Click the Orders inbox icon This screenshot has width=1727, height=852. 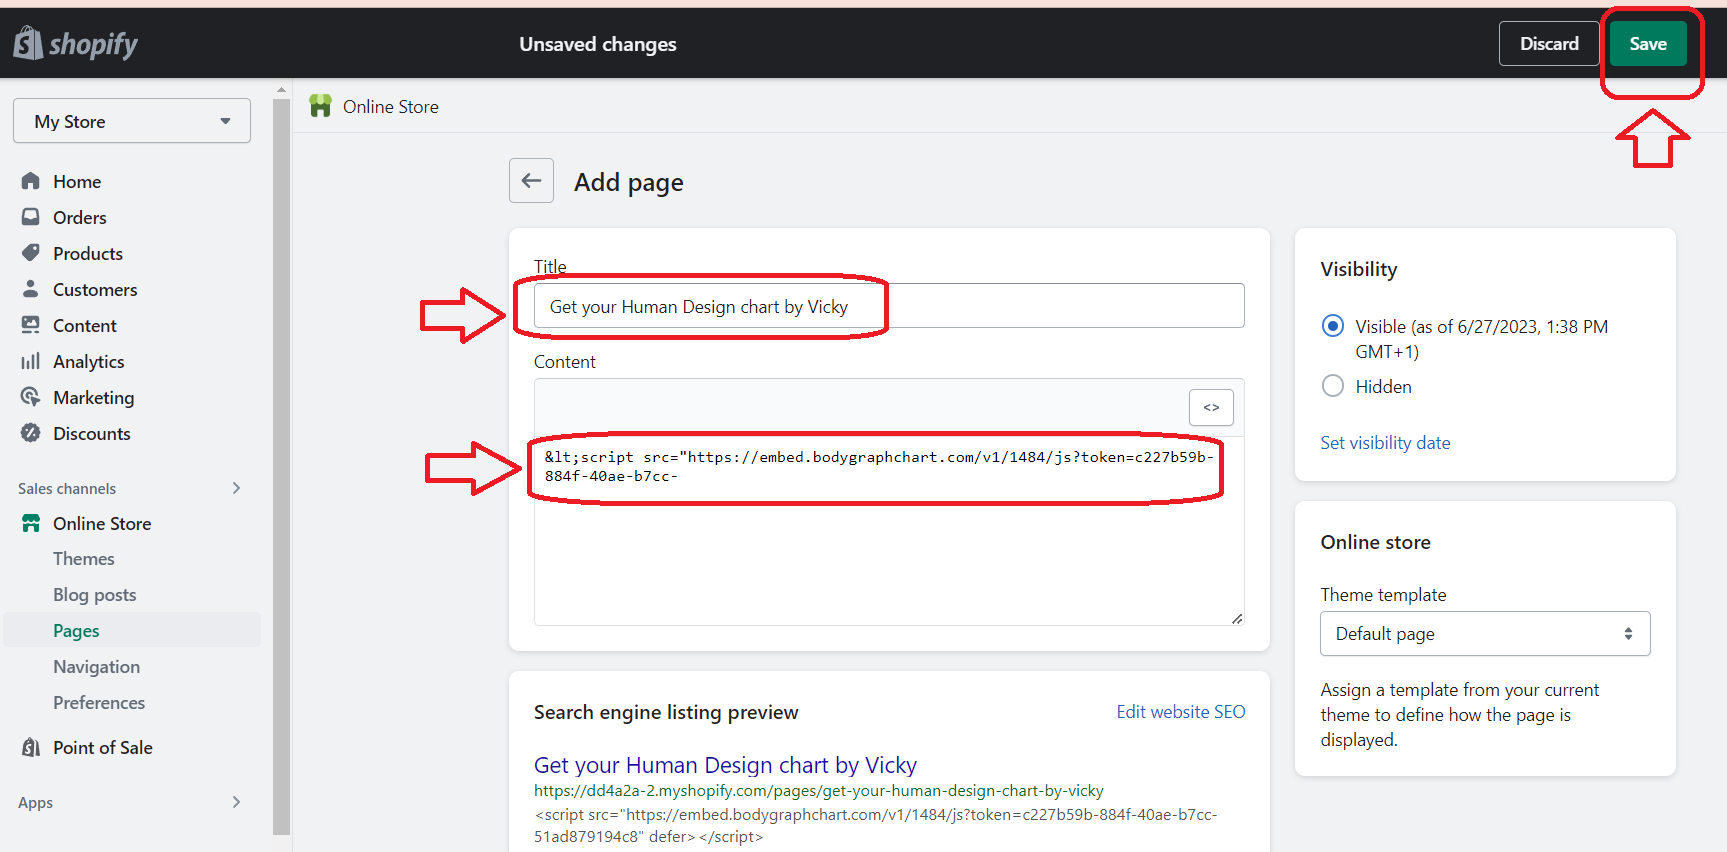[x=31, y=217]
